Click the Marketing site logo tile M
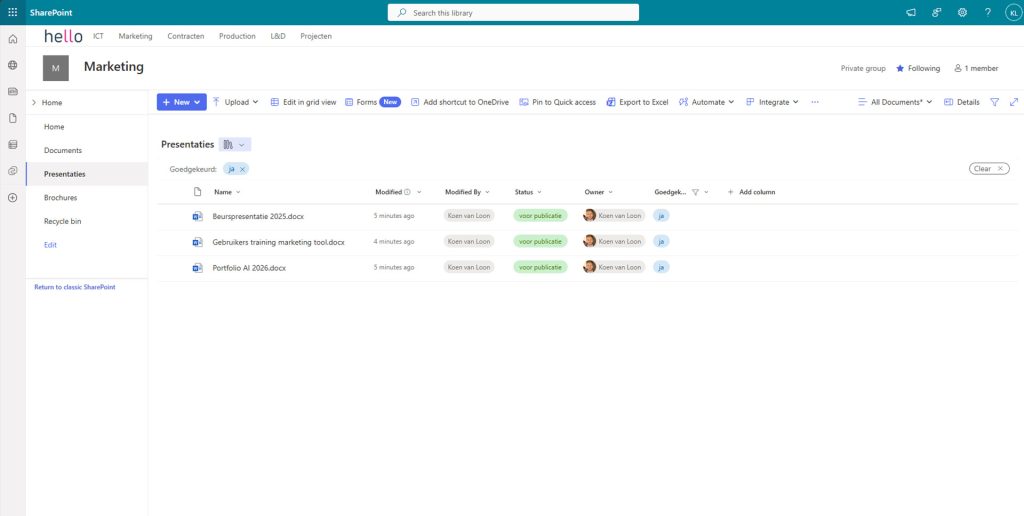This screenshot has width=1024, height=516. pos(56,68)
